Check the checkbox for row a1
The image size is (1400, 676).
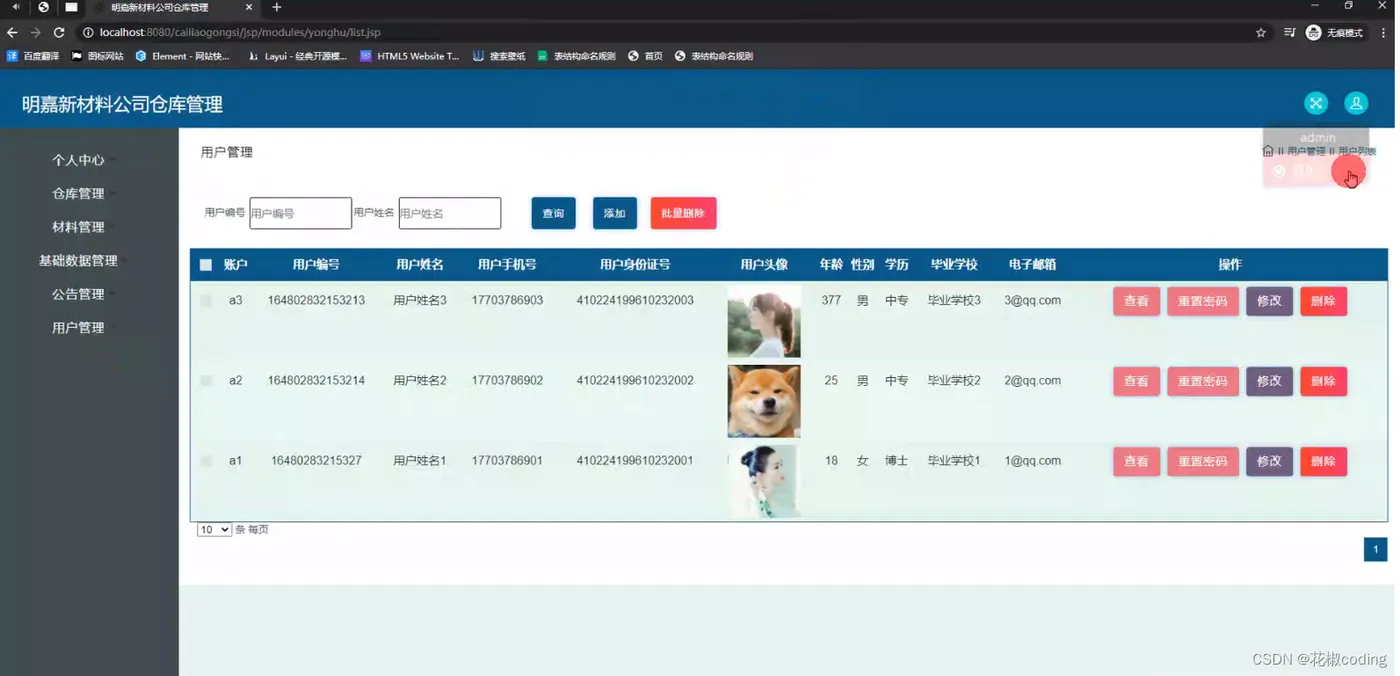206,461
